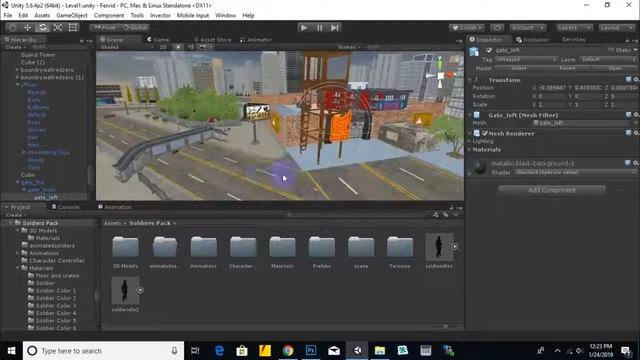
Task: Open the Tag dropdown
Action: point(526,60)
